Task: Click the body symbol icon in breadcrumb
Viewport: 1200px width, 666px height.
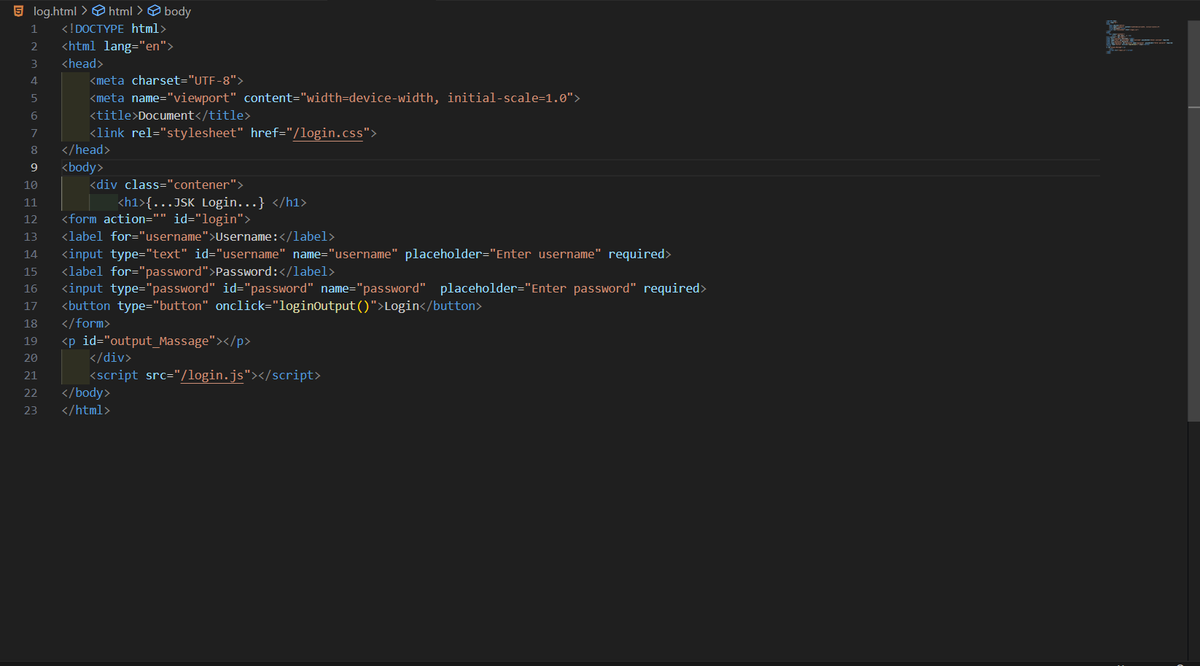Action: point(154,11)
